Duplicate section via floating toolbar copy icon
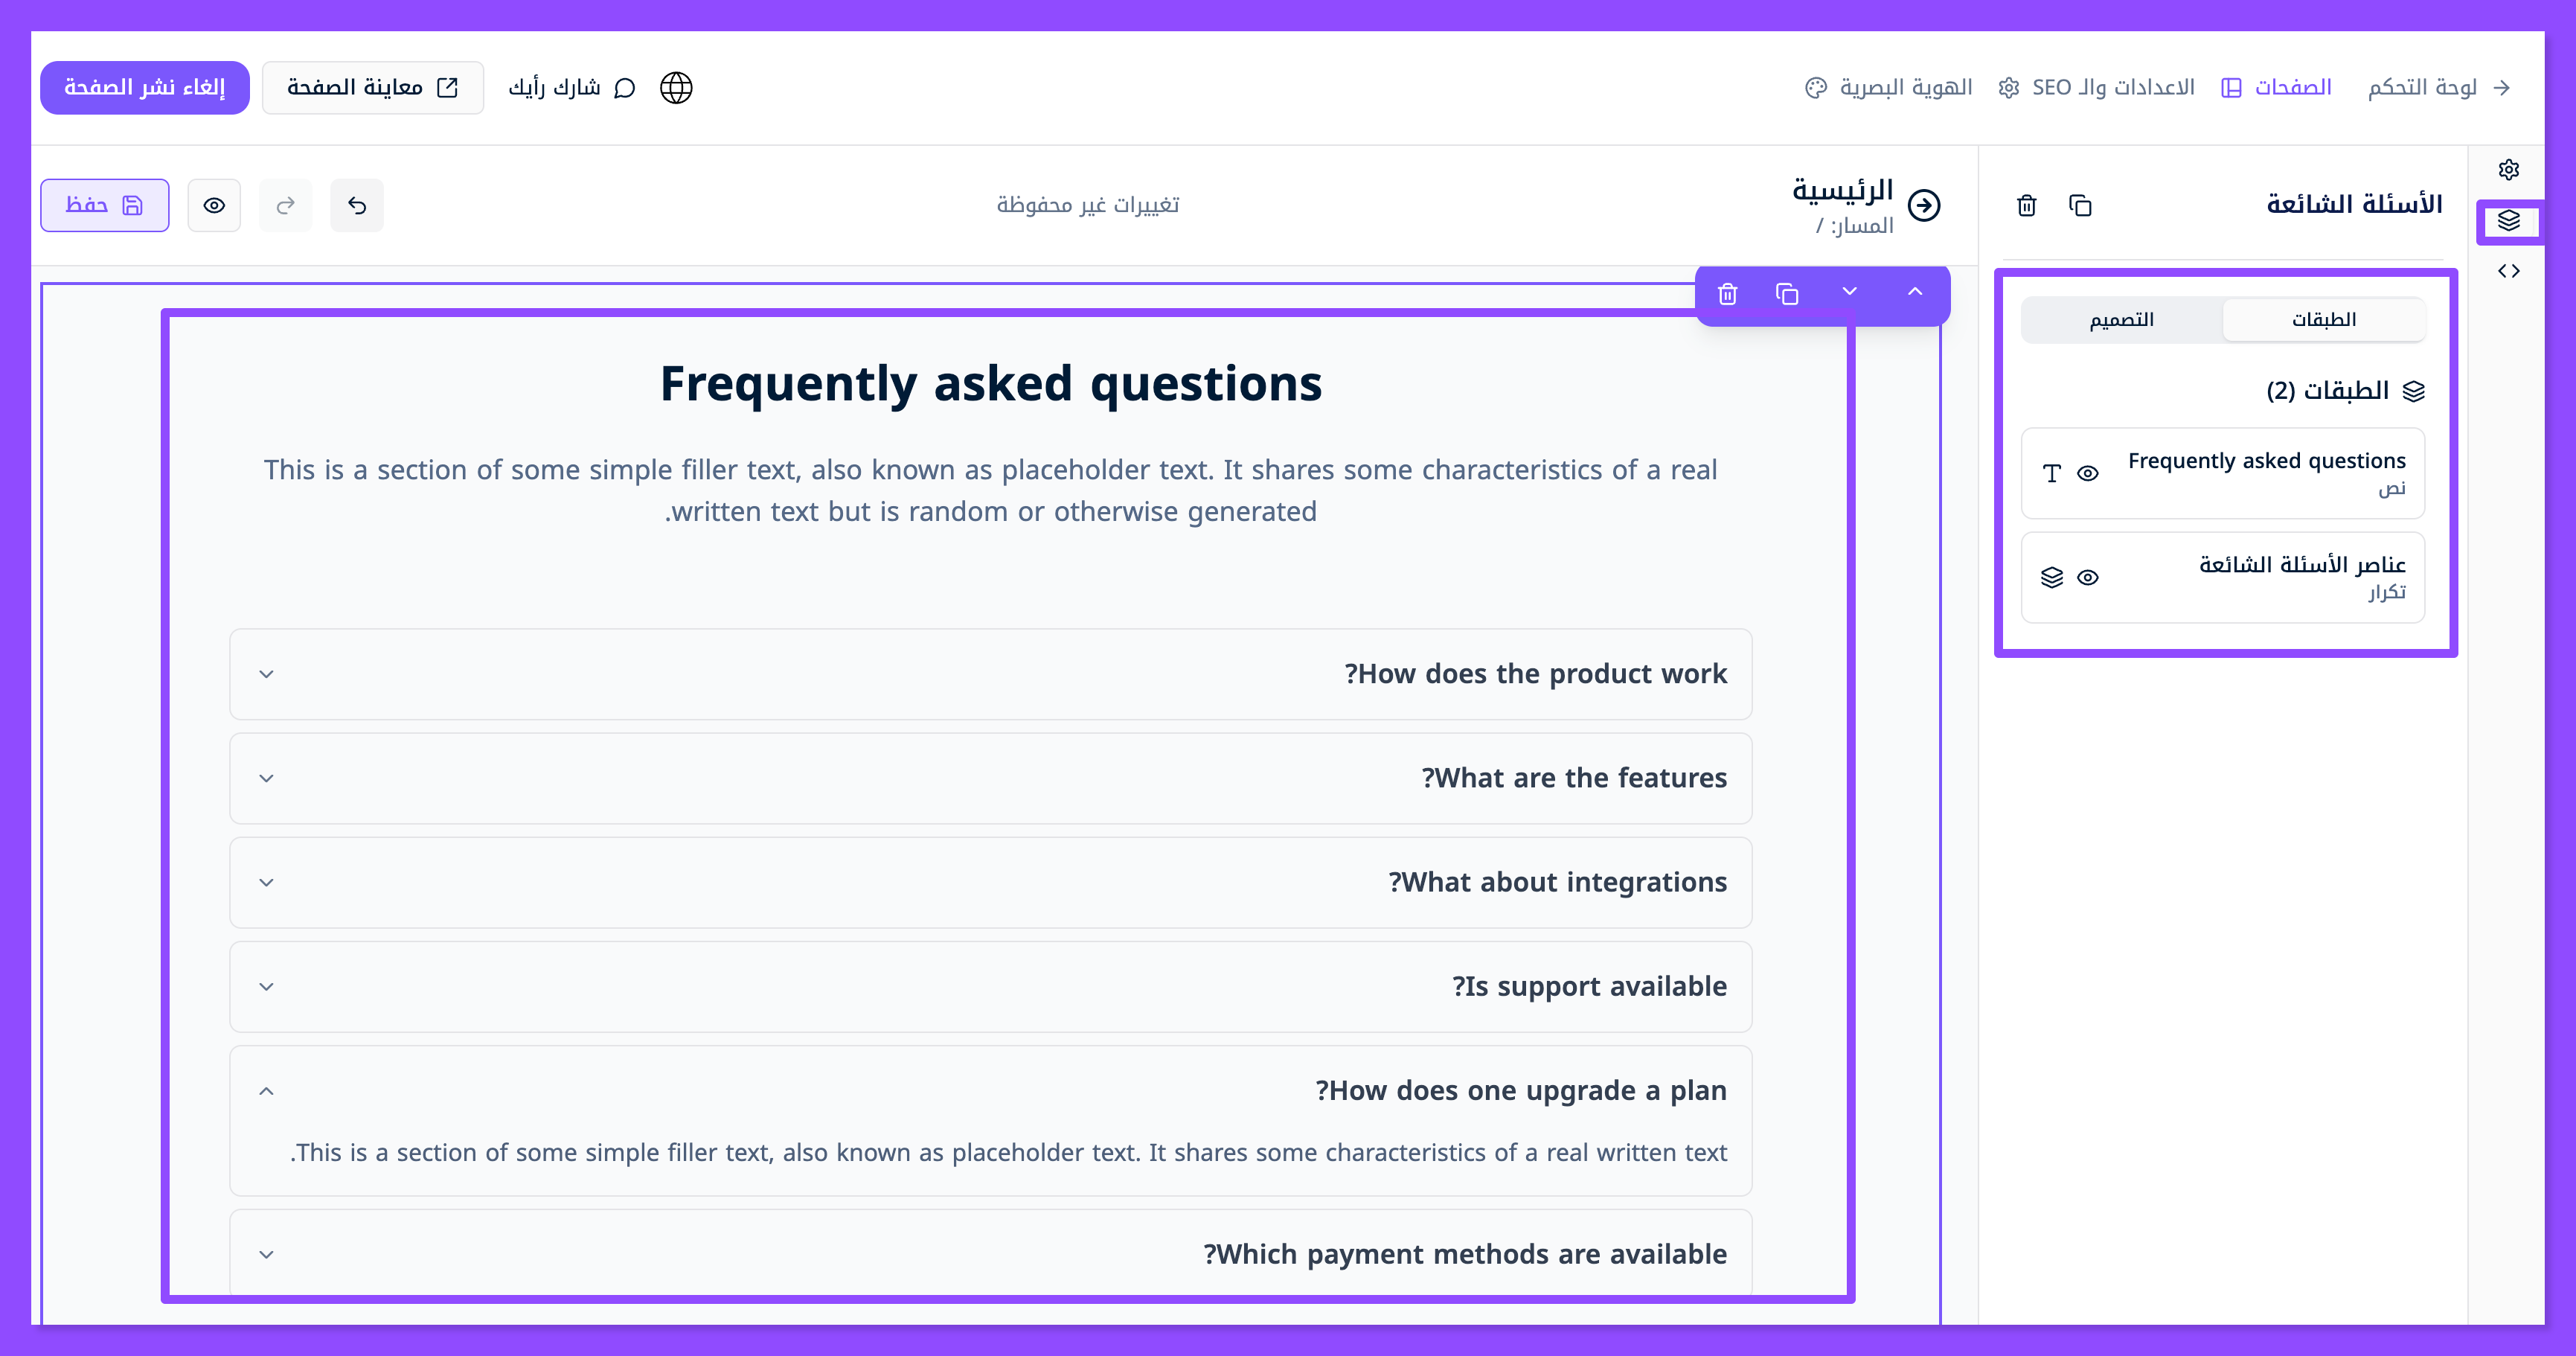The image size is (2576, 1356). (x=1787, y=294)
